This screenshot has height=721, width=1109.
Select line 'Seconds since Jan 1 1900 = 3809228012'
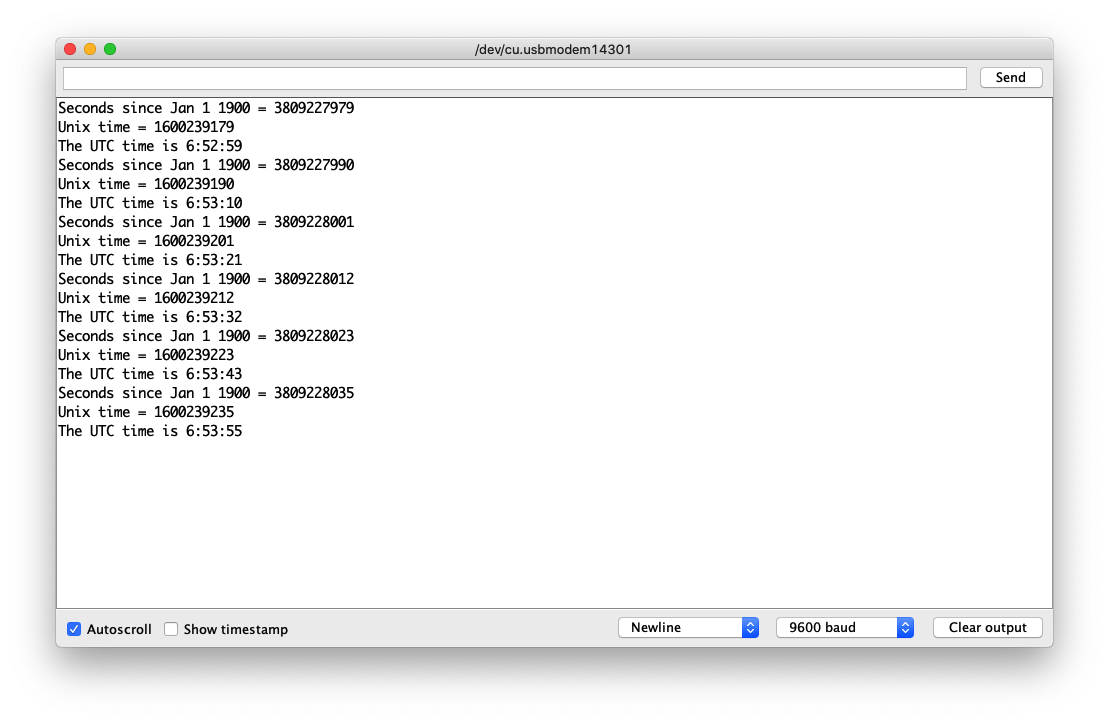pos(206,279)
